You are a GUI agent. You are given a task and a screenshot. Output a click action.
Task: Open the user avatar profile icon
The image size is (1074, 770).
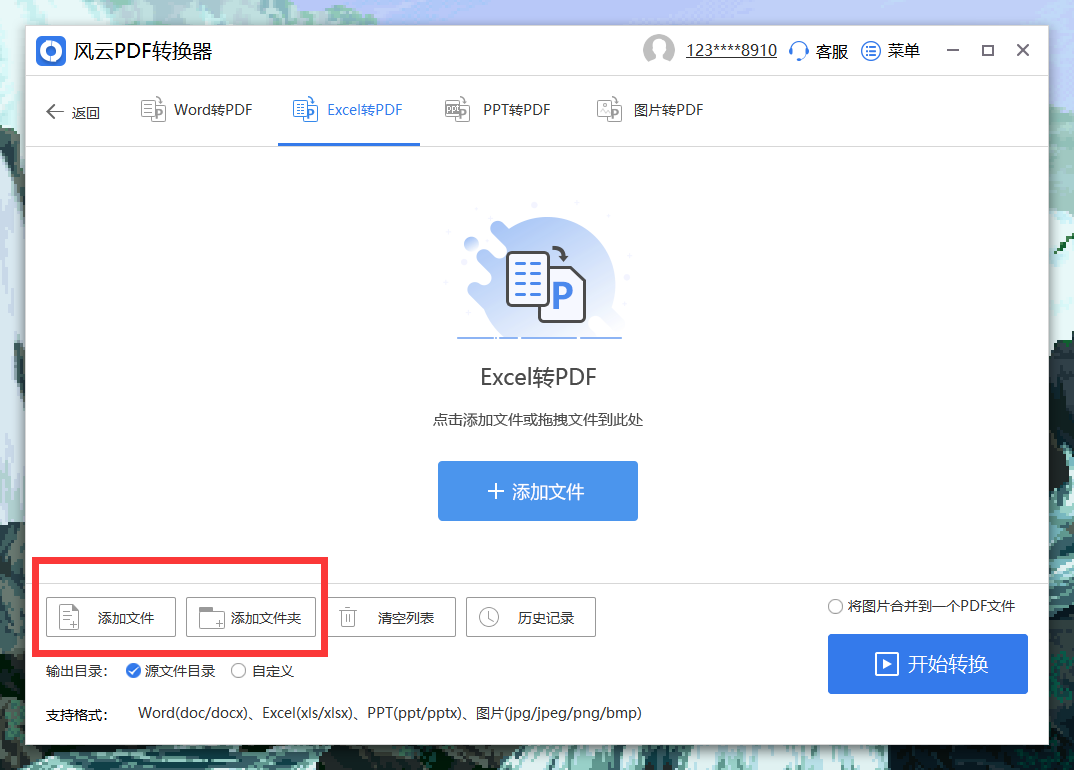tap(658, 50)
